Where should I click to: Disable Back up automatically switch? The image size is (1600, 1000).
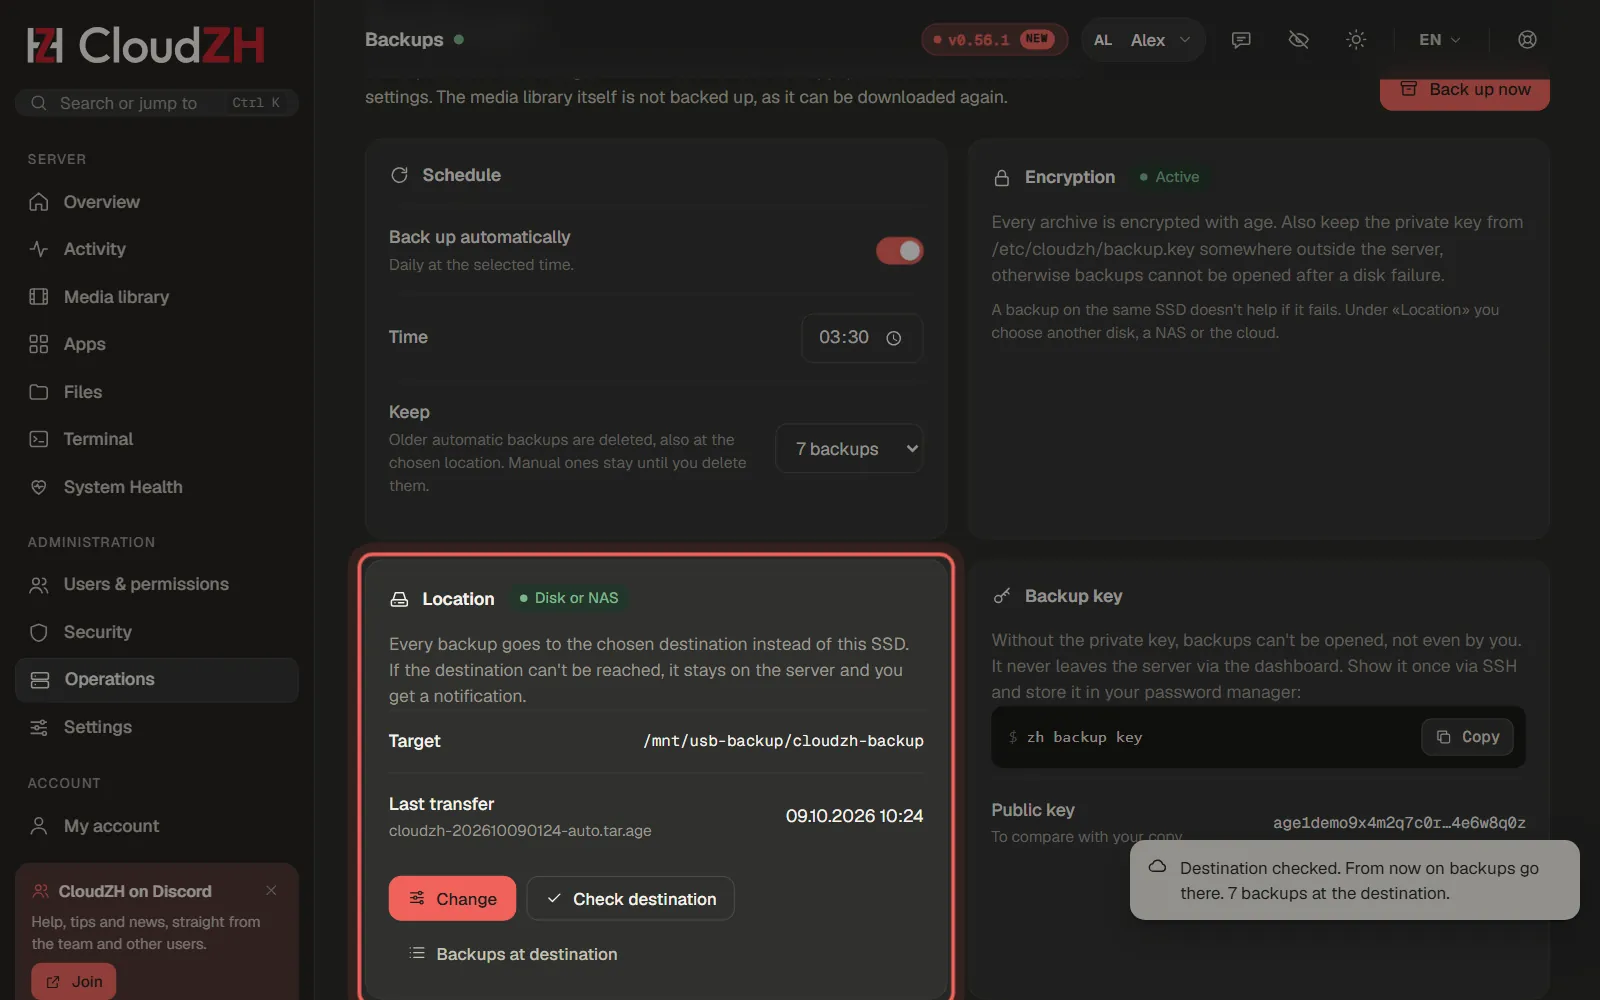pos(900,251)
